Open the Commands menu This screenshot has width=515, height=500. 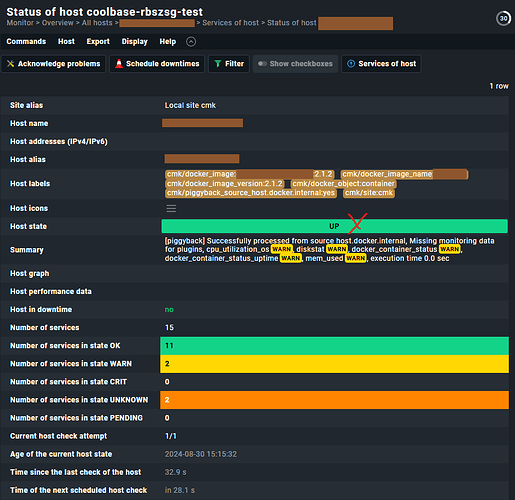26,42
